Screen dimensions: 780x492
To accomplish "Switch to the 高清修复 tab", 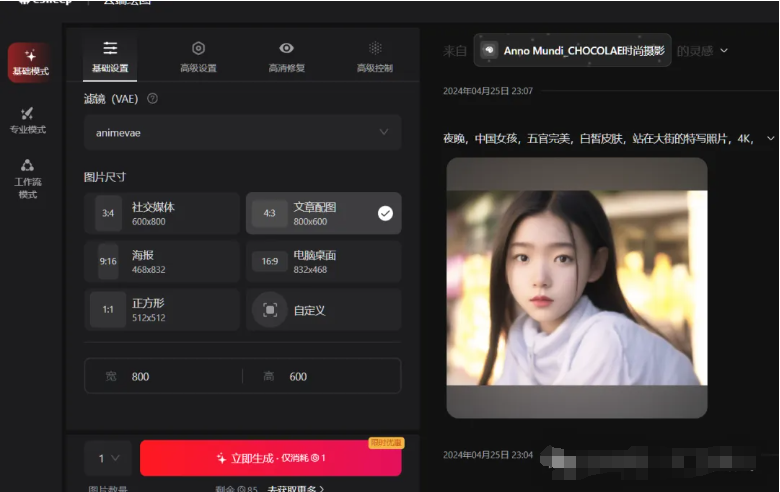I will (x=286, y=57).
